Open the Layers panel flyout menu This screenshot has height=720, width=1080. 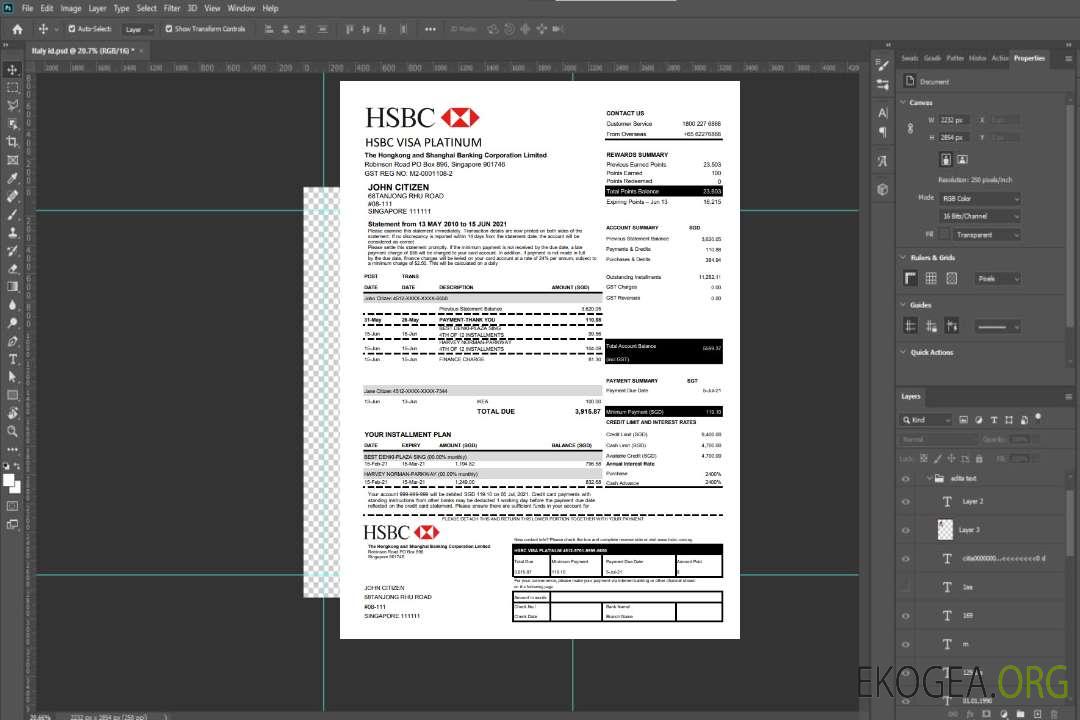click(1068, 396)
